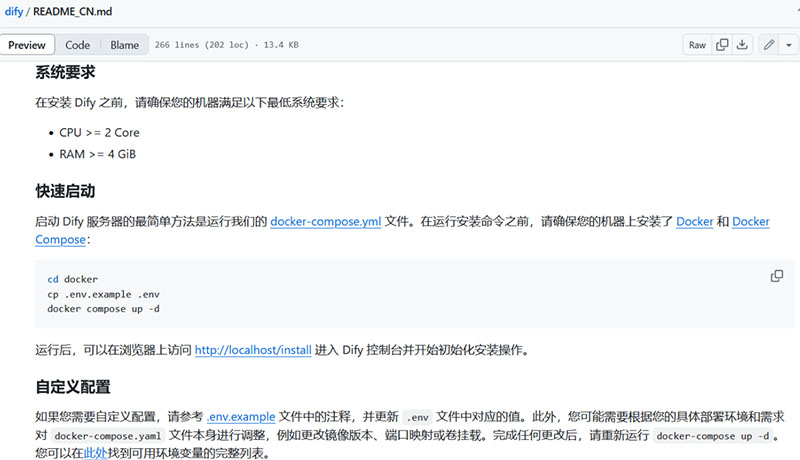
Task: Switch to Preview tab
Action: click(27, 45)
